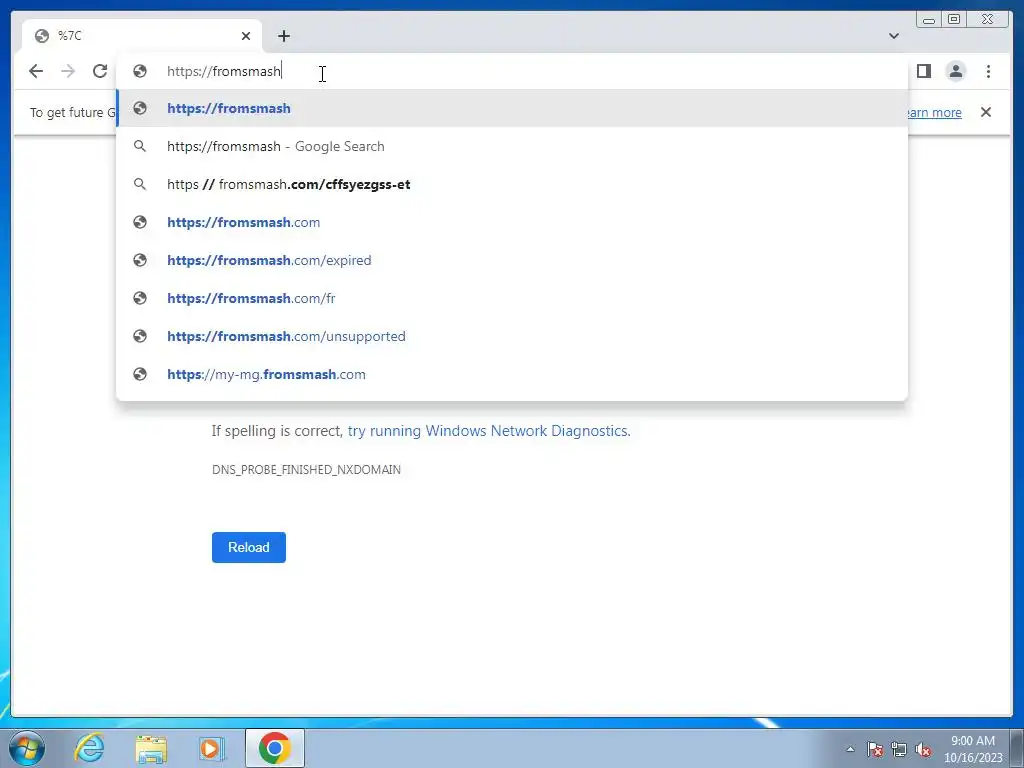Click the Chrome icon in the taskbar
The image size is (1024, 768).
tap(275, 748)
